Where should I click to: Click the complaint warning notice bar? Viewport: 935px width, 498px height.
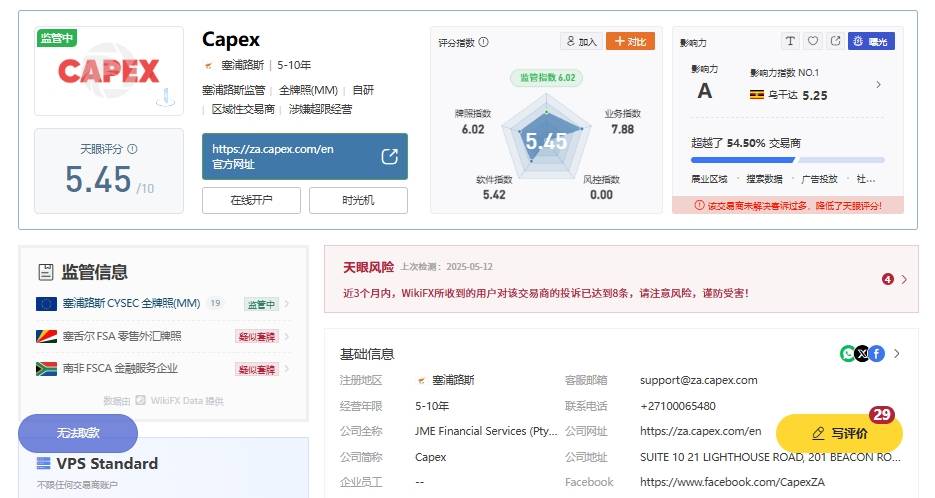point(788,205)
